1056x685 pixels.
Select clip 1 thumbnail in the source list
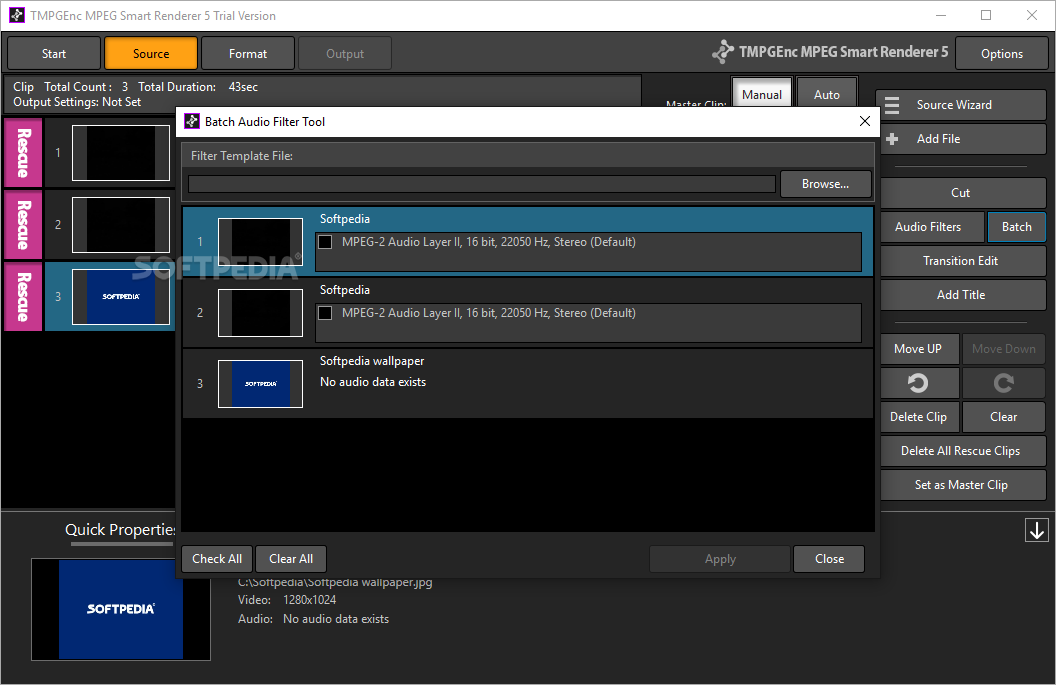[x=121, y=153]
